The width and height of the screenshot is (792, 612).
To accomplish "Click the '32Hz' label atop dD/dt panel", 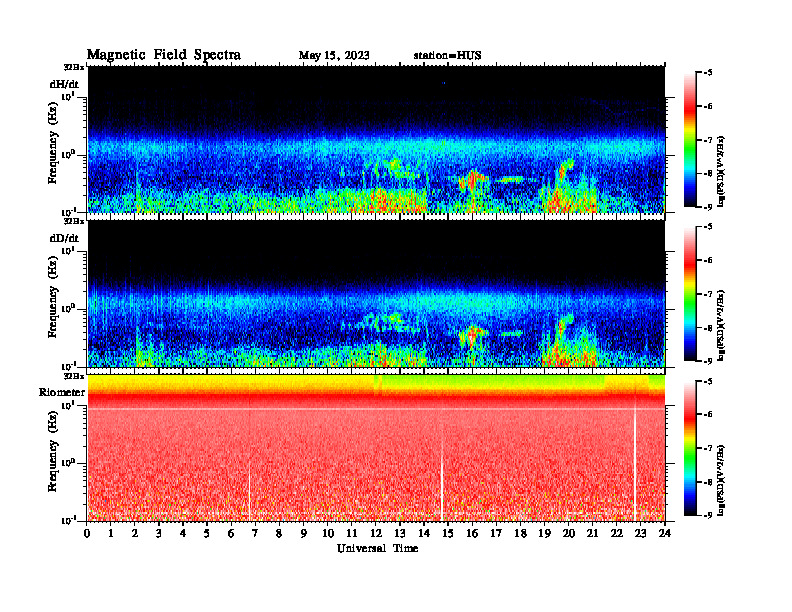I will [74, 221].
